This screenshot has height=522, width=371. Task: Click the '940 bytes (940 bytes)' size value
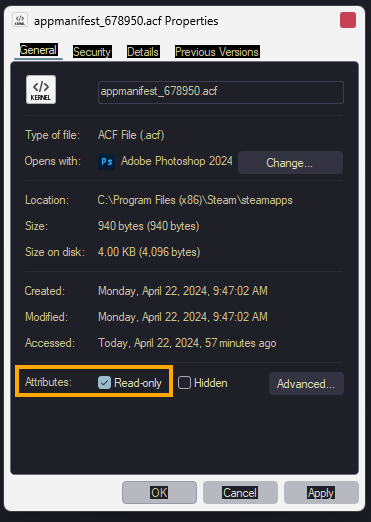point(149,226)
